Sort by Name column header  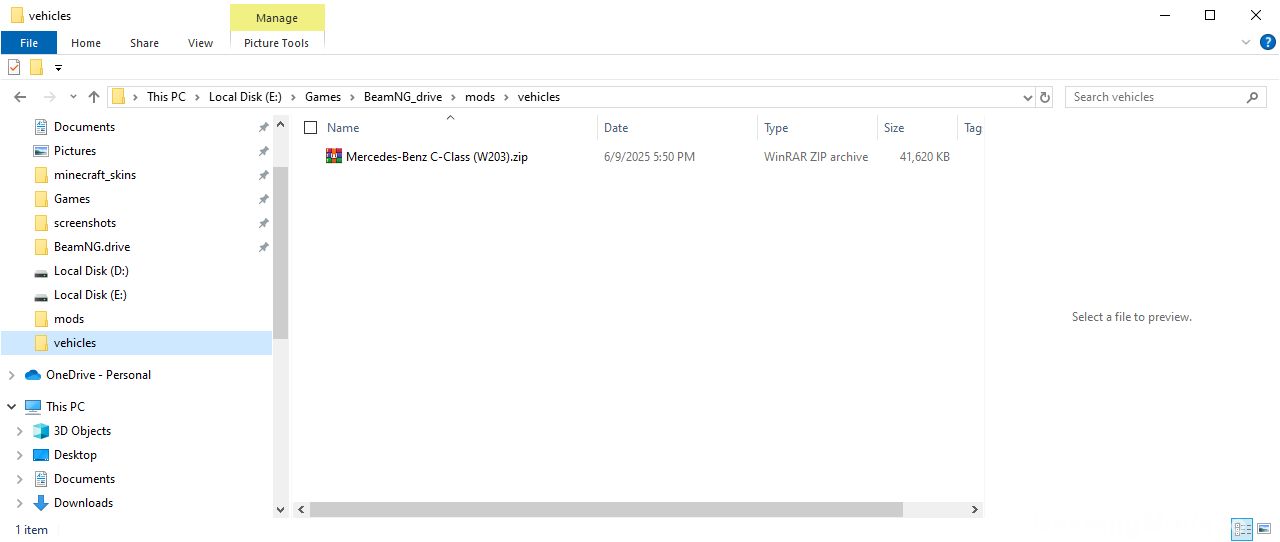pyautogui.click(x=343, y=128)
